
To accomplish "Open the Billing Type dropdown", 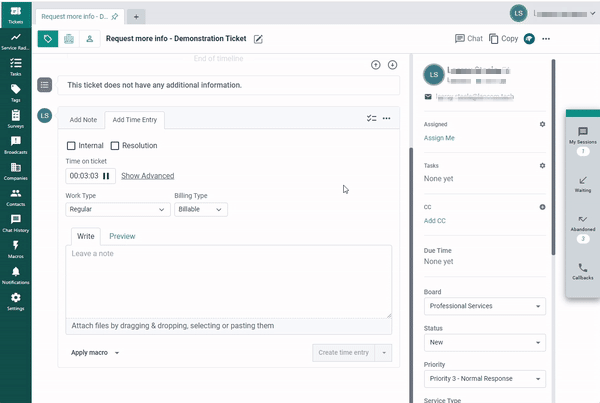I will point(201,209).
